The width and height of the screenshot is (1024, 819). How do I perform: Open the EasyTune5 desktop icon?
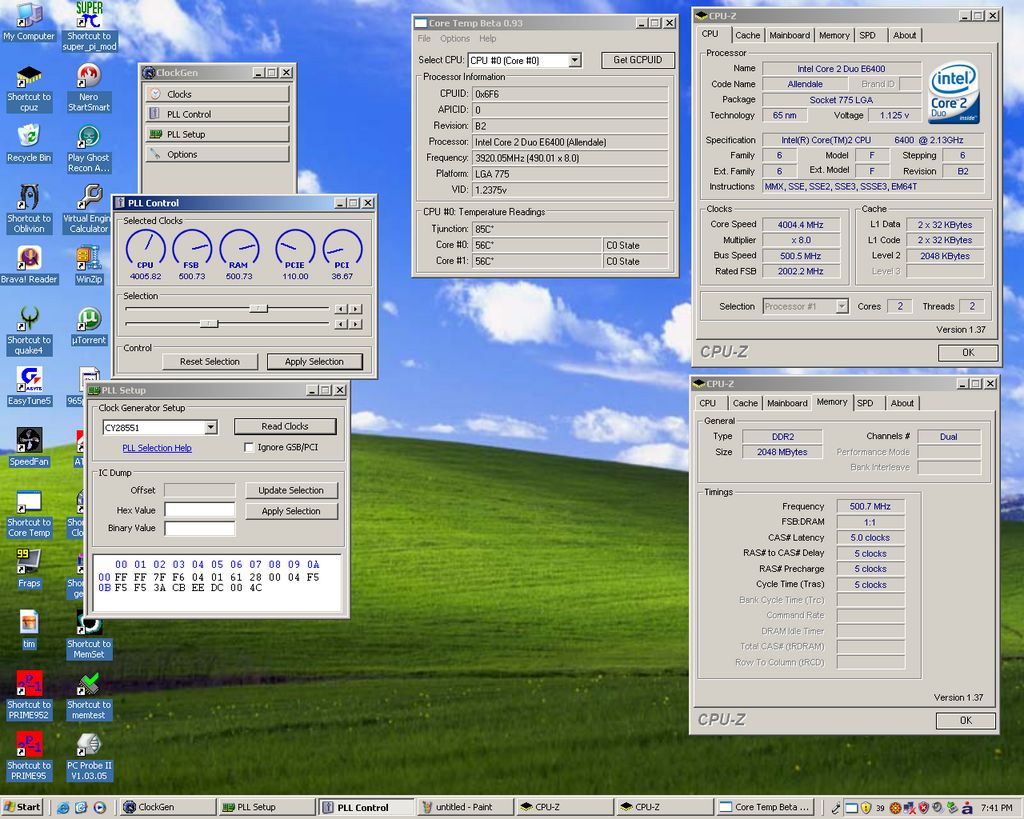[29, 380]
